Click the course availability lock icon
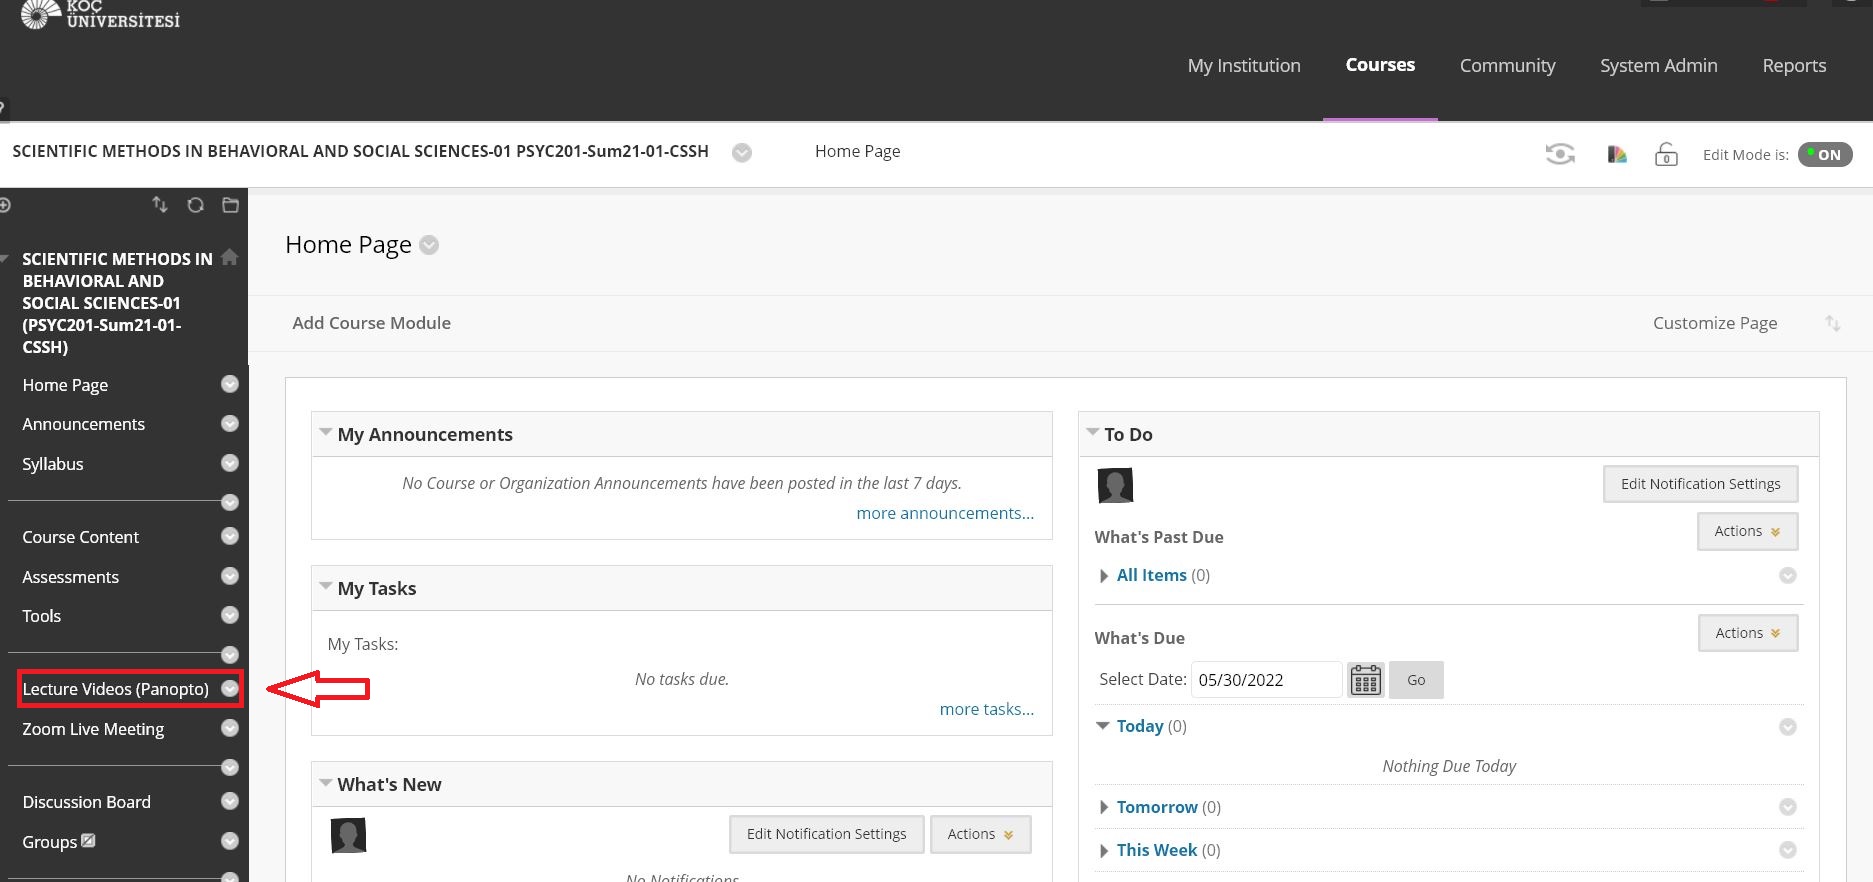This screenshot has height=882, width=1873. 1666,155
